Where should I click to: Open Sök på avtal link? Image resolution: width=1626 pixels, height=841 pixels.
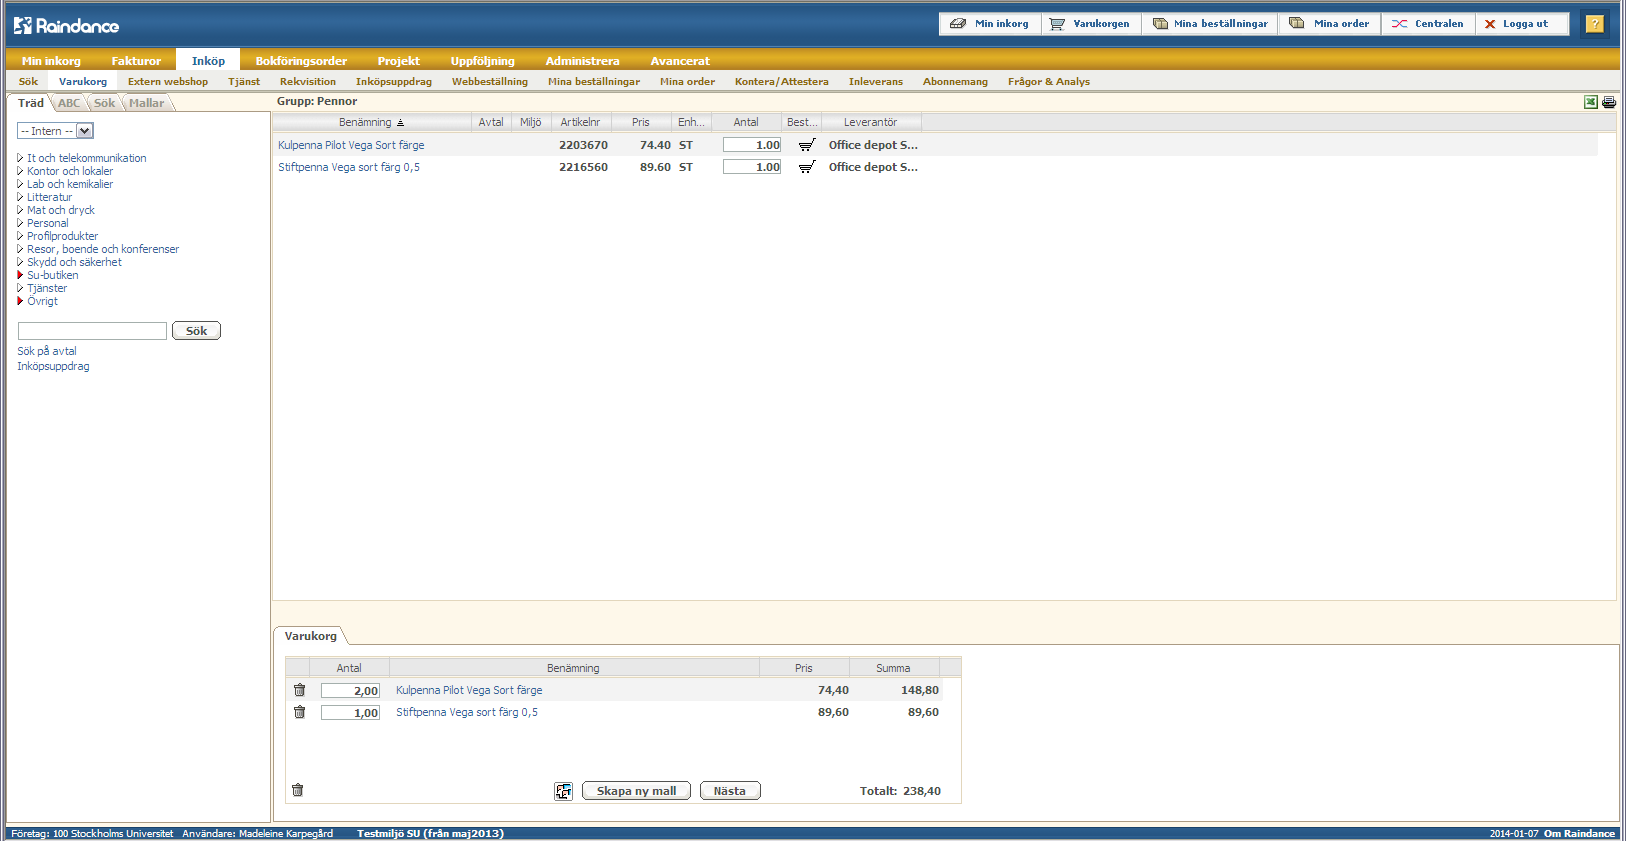click(47, 351)
